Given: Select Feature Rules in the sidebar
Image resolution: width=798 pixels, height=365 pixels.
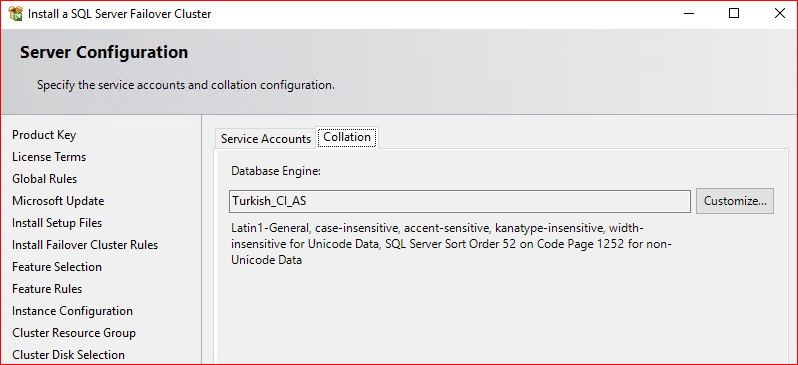Looking at the screenshot, I should [47, 289].
